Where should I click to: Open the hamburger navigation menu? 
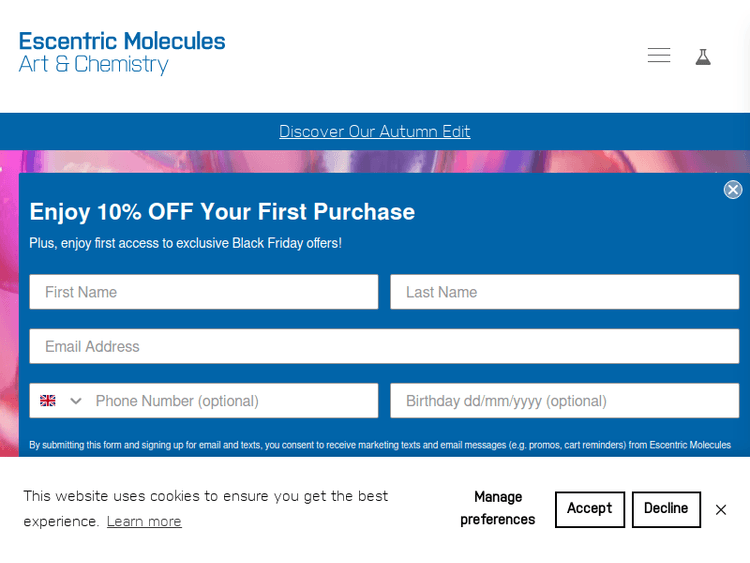tap(659, 56)
